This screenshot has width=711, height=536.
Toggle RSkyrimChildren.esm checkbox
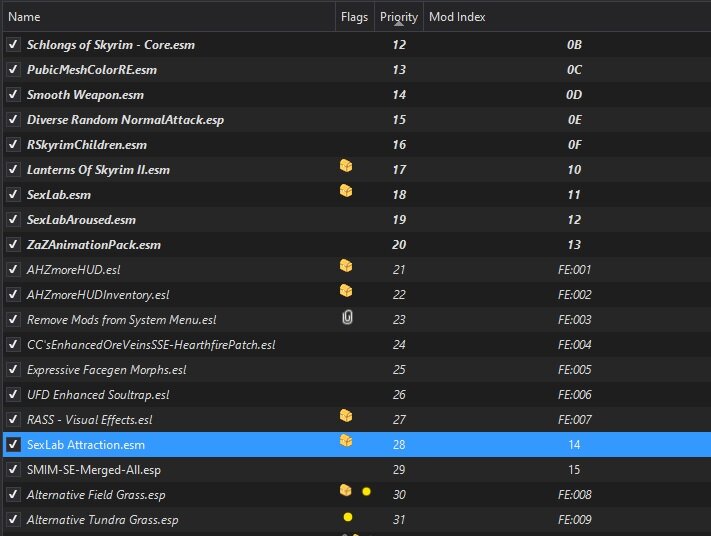pyautogui.click(x=13, y=145)
